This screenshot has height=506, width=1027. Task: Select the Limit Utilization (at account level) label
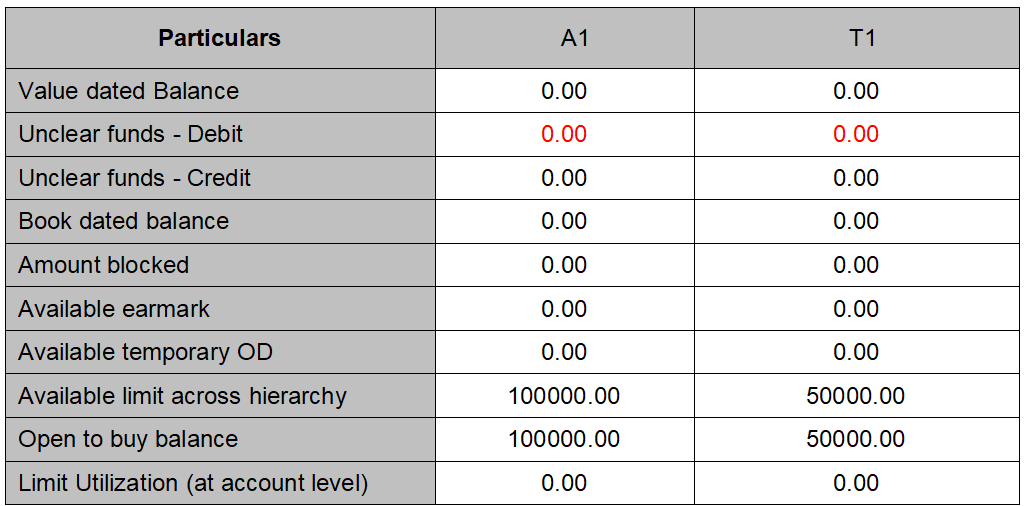point(193,483)
